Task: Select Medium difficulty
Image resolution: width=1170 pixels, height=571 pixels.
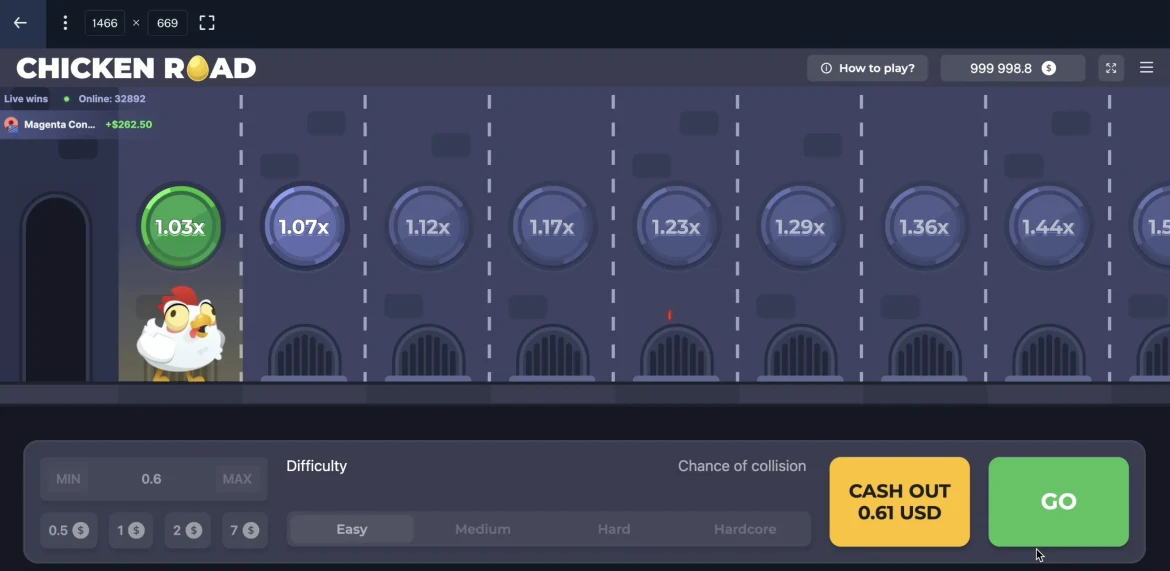Action: [483, 529]
